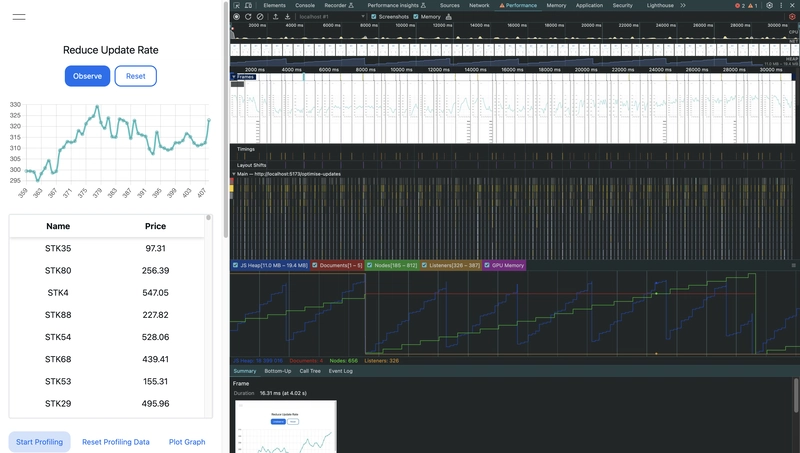The height and width of the screenshot is (453, 800).
Task: Toggle the Screenshots checkbox
Action: point(374,17)
